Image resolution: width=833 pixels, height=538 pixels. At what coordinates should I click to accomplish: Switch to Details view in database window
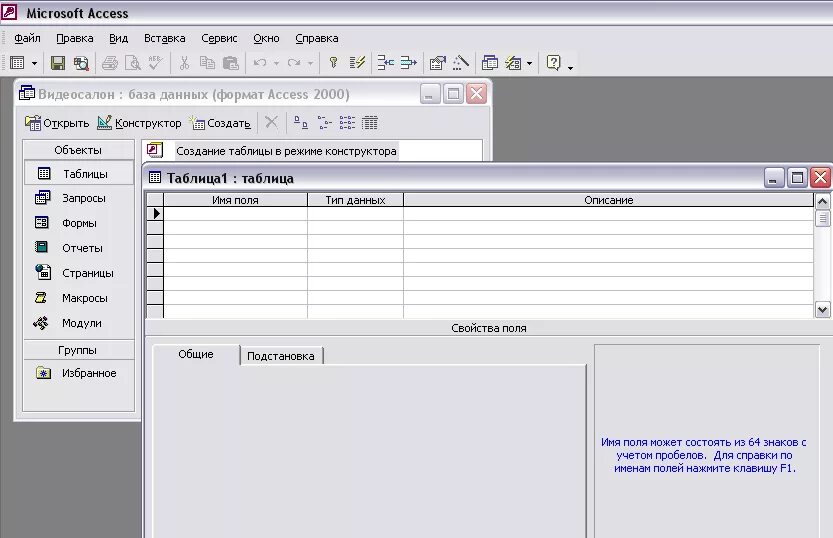point(370,123)
